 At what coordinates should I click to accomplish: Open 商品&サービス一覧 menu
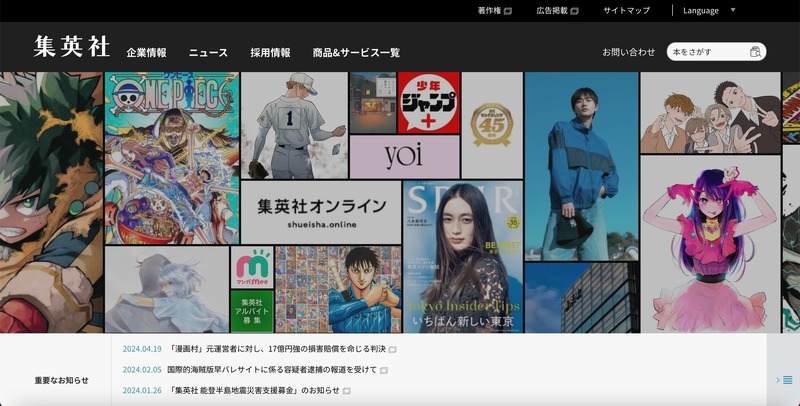pyautogui.click(x=356, y=52)
